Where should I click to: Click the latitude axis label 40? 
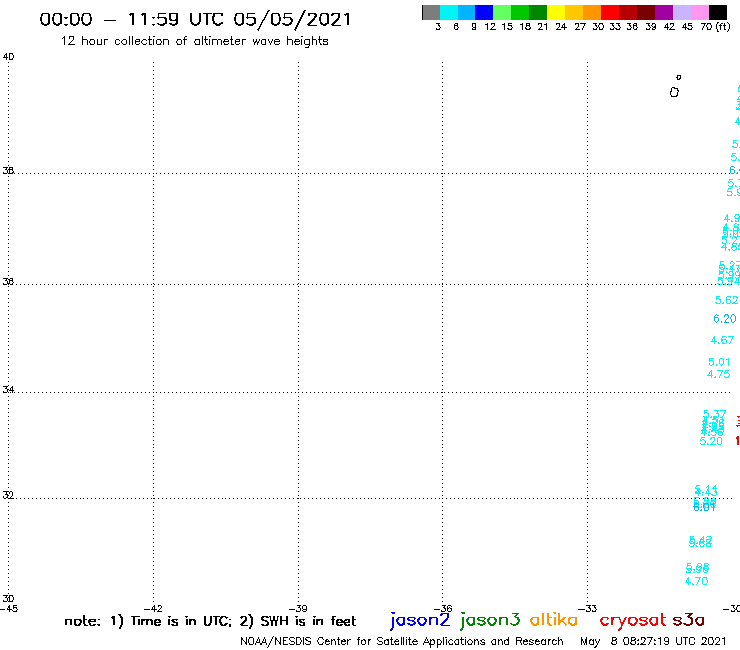click(8, 57)
